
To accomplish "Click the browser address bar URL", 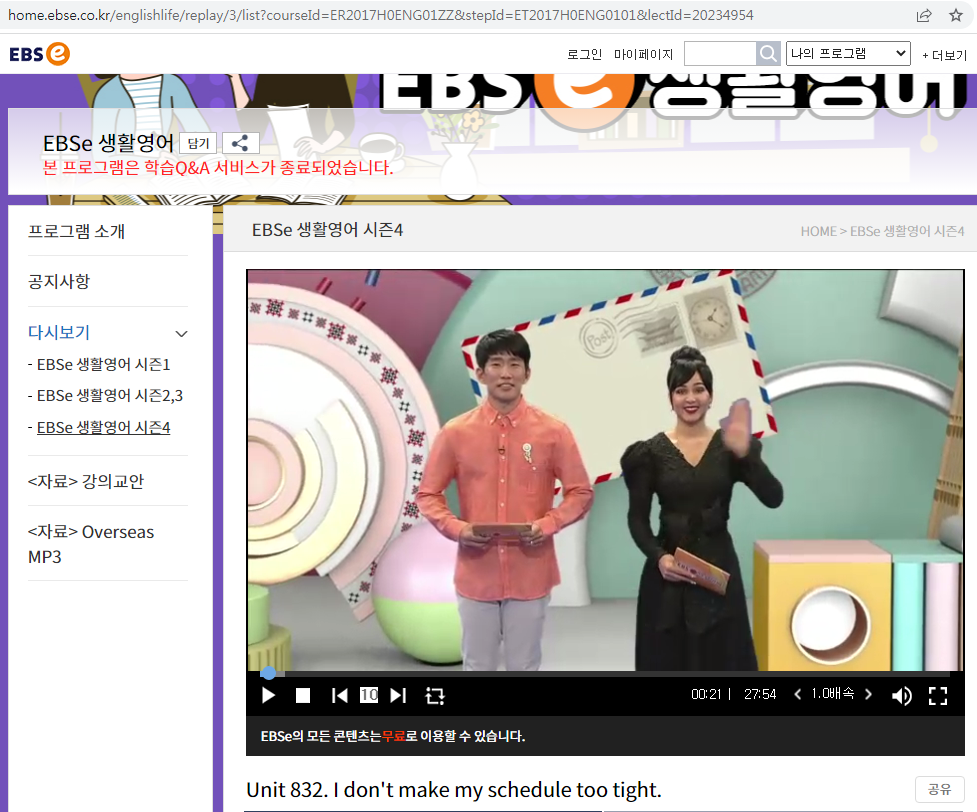I will (381, 15).
